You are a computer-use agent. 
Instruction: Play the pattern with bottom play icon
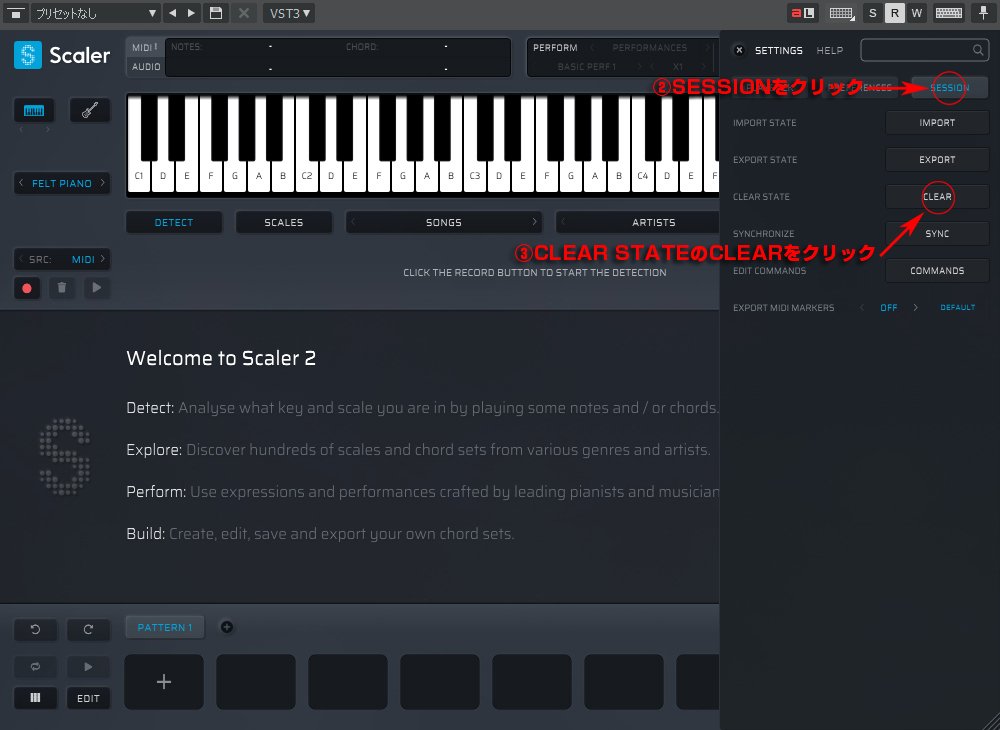pyautogui.click(x=88, y=666)
